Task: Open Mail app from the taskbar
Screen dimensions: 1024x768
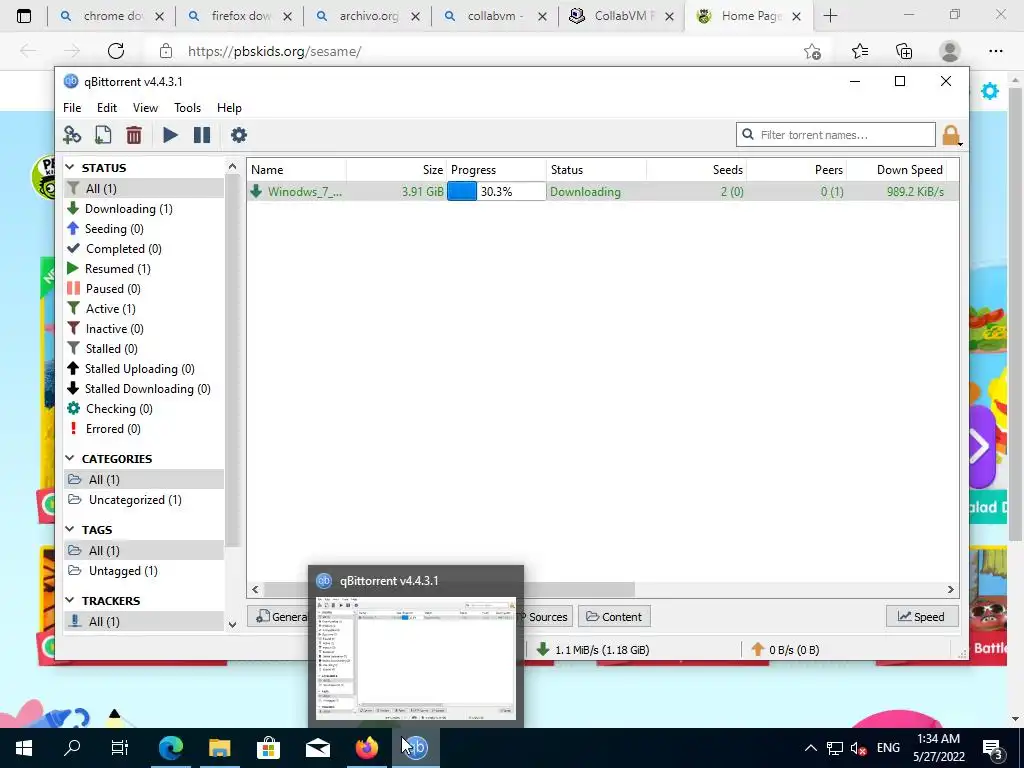Action: click(317, 748)
